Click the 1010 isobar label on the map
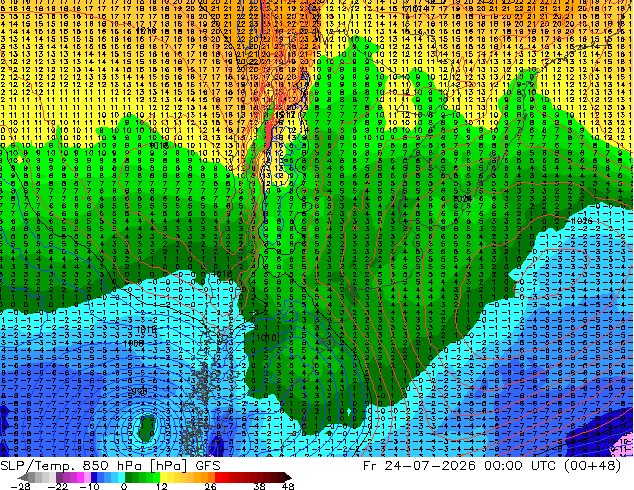This screenshot has width=634, height=490. pyautogui.click(x=267, y=337)
